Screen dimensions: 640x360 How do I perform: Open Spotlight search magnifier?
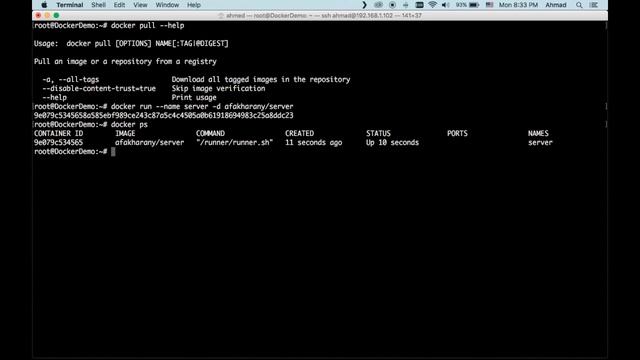tap(579, 5)
